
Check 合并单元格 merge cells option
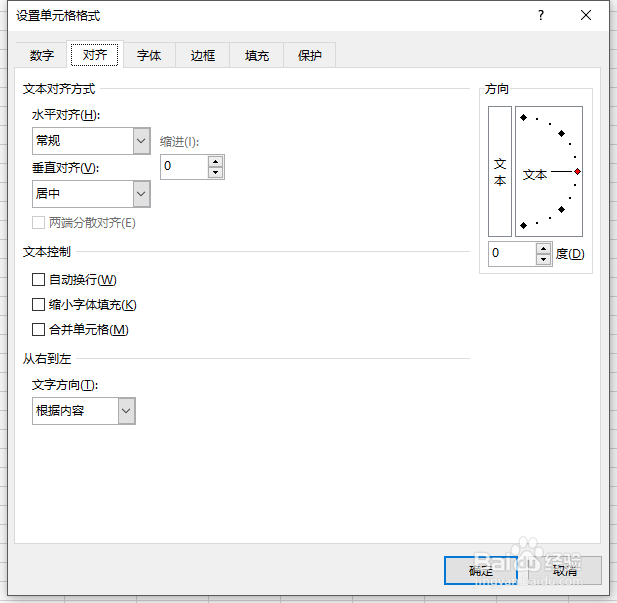[39, 330]
